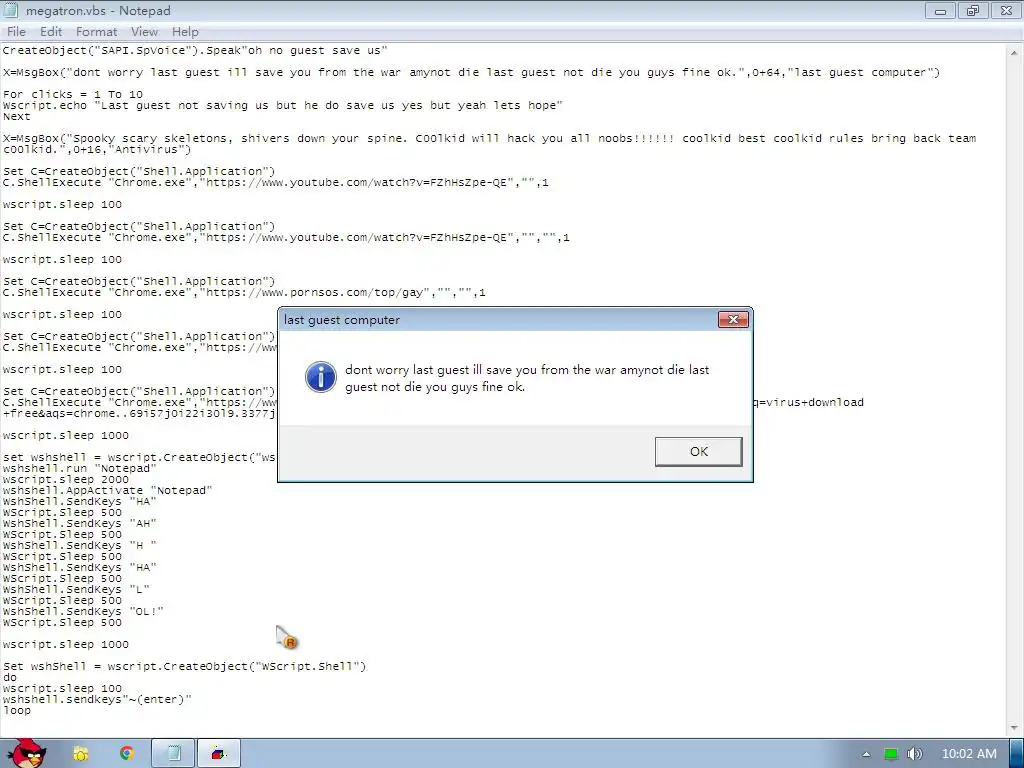Click the green network tray icon
1024x768 pixels.
(891, 754)
